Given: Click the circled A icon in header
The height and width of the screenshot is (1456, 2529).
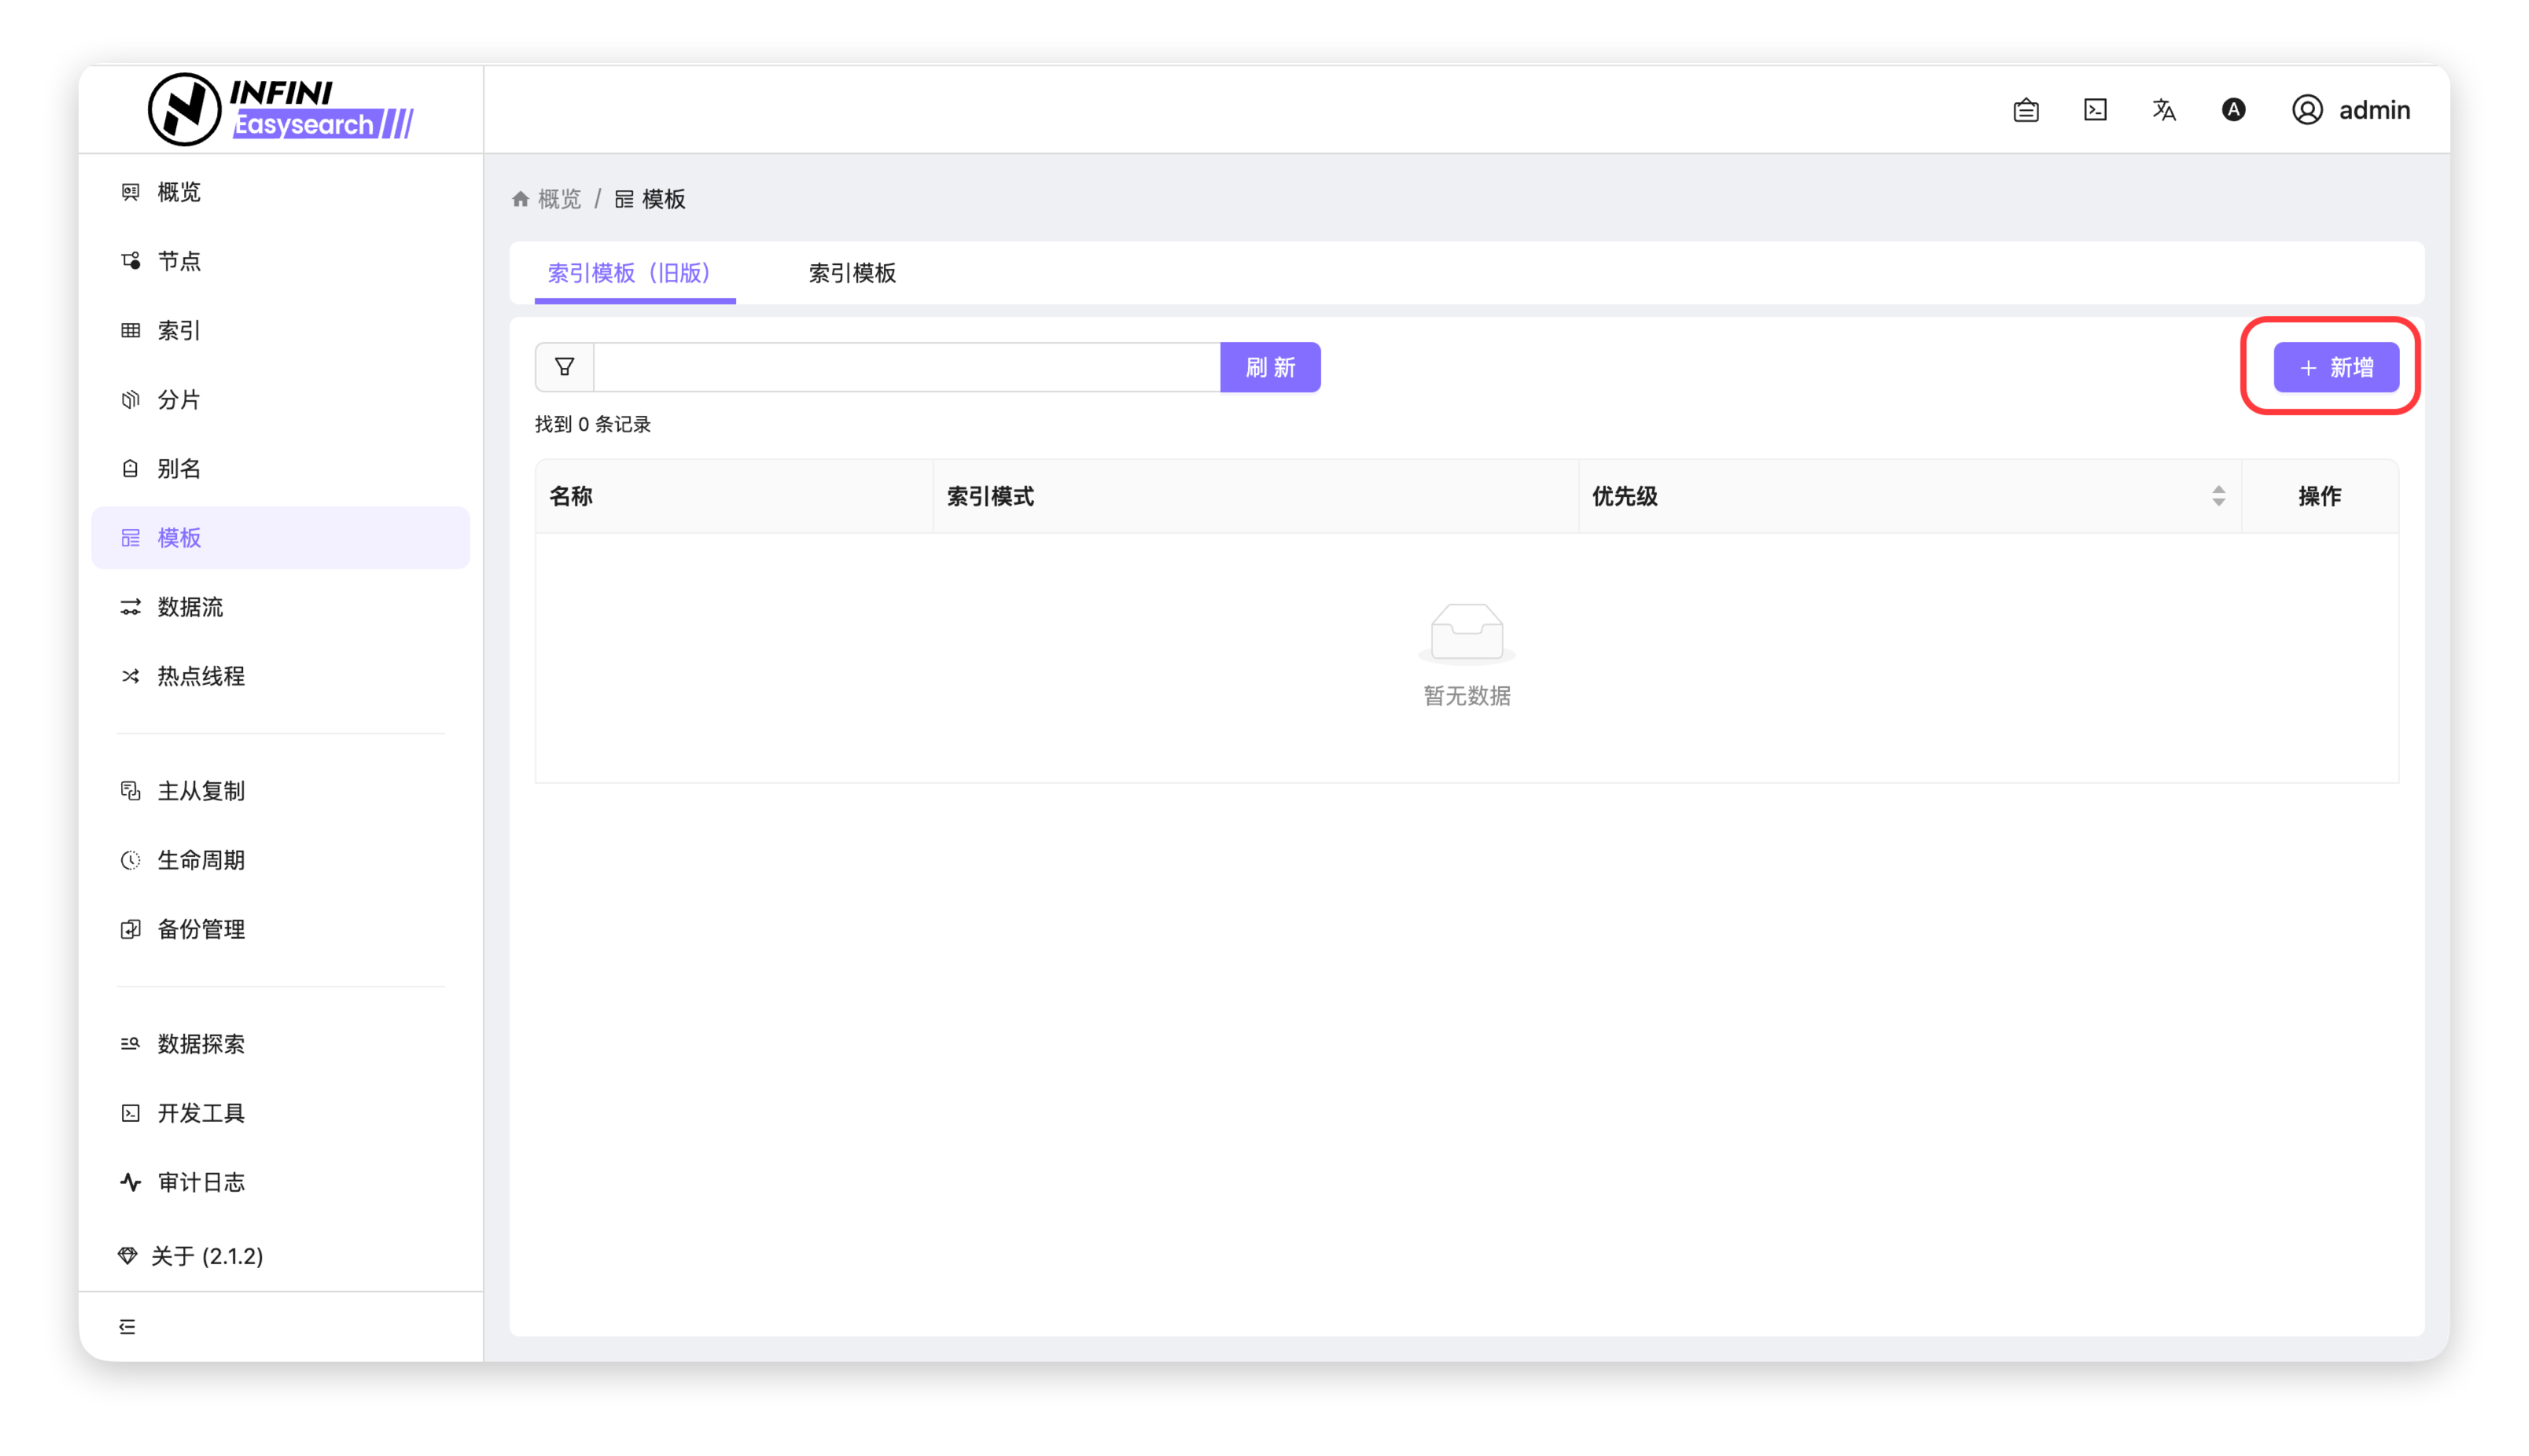Looking at the screenshot, I should tap(2233, 110).
